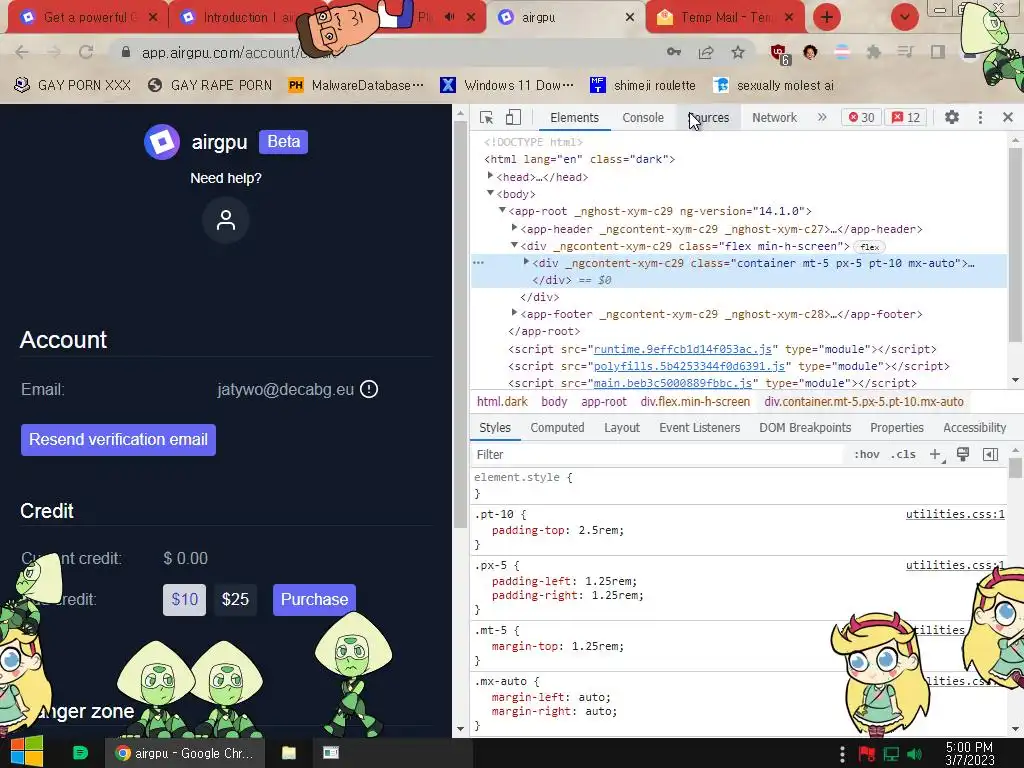
Task: Click the 30 errors counter badge
Action: [x=861, y=118]
